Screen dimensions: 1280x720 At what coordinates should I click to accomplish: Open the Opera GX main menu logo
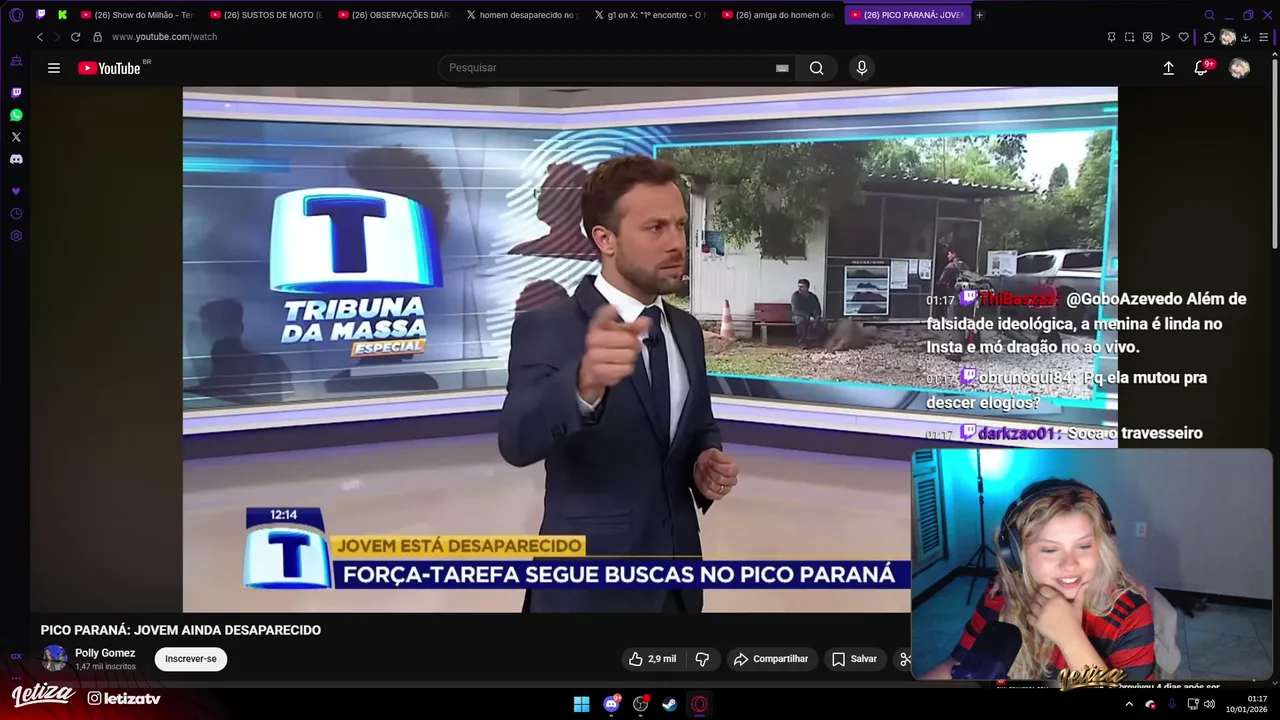(x=16, y=15)
